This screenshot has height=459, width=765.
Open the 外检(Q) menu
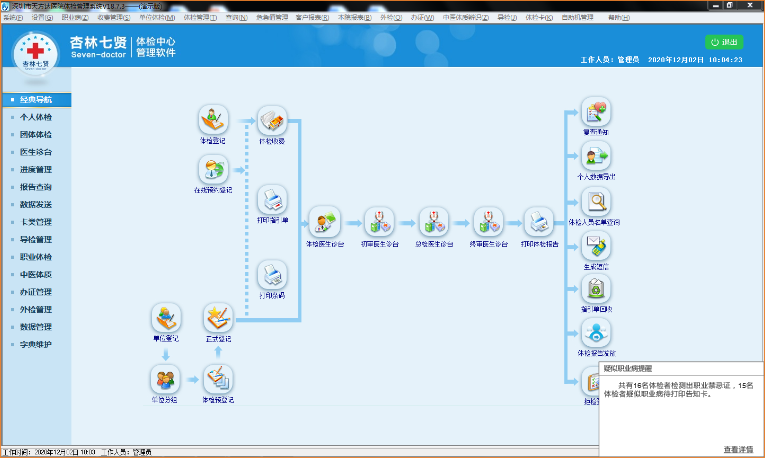click(391, 18)
